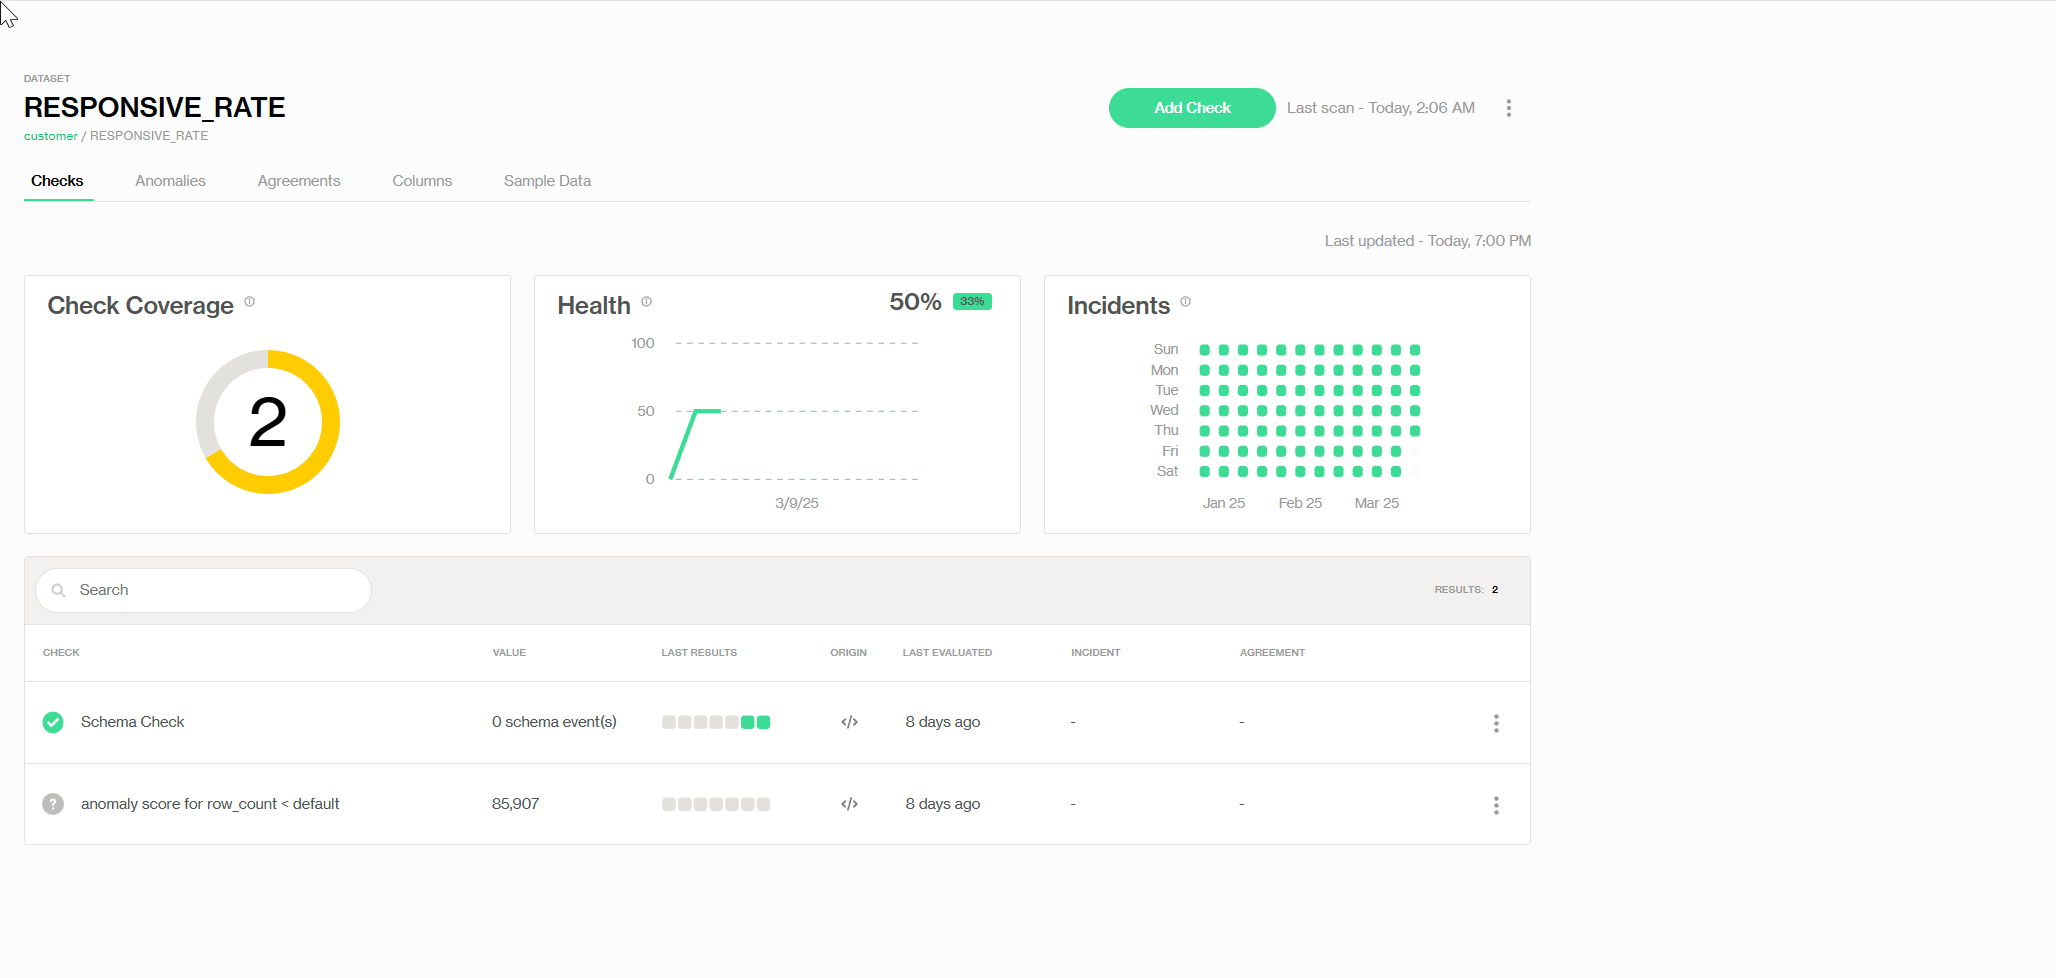The width and height of the screenshot is (2056, 978).
Task: Open the Sample Data tab
Action: coord(547,181)
